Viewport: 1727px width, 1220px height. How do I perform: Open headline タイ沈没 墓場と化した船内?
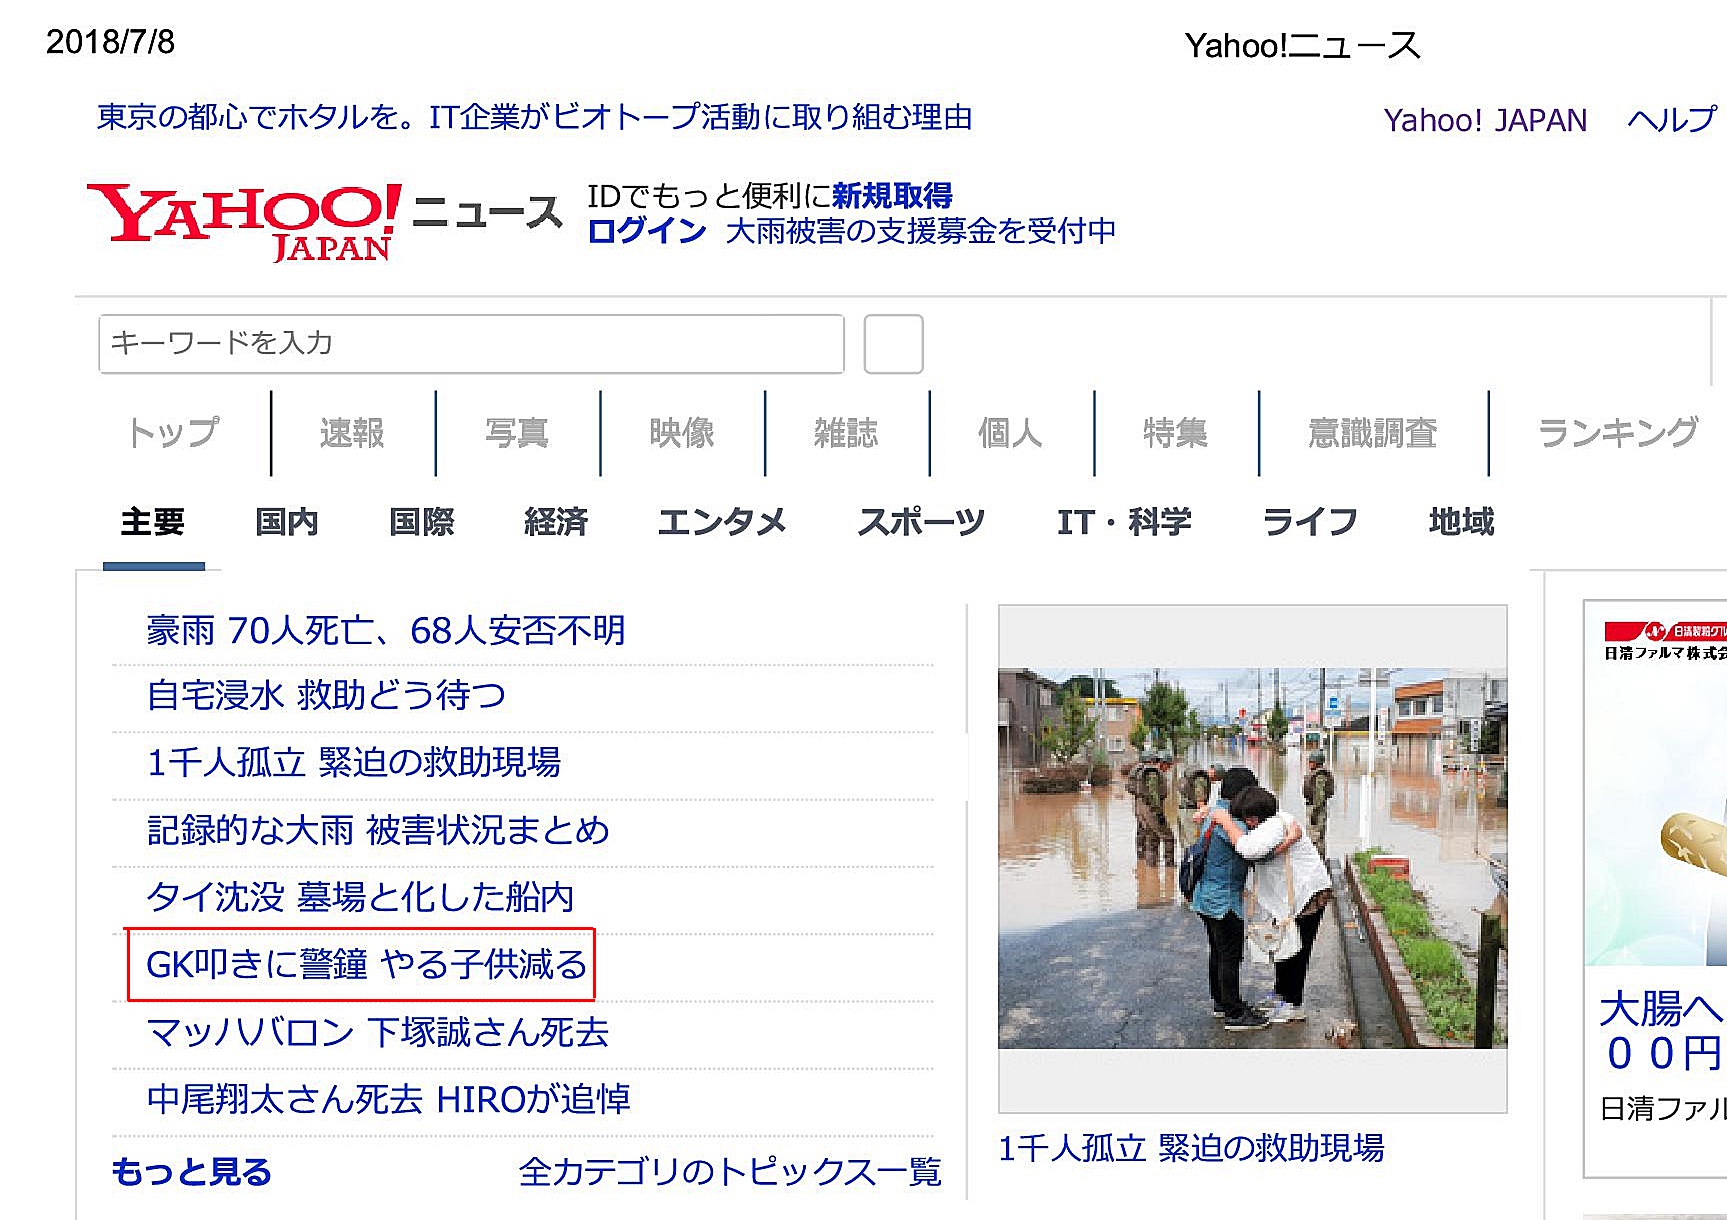click(360, 898)
